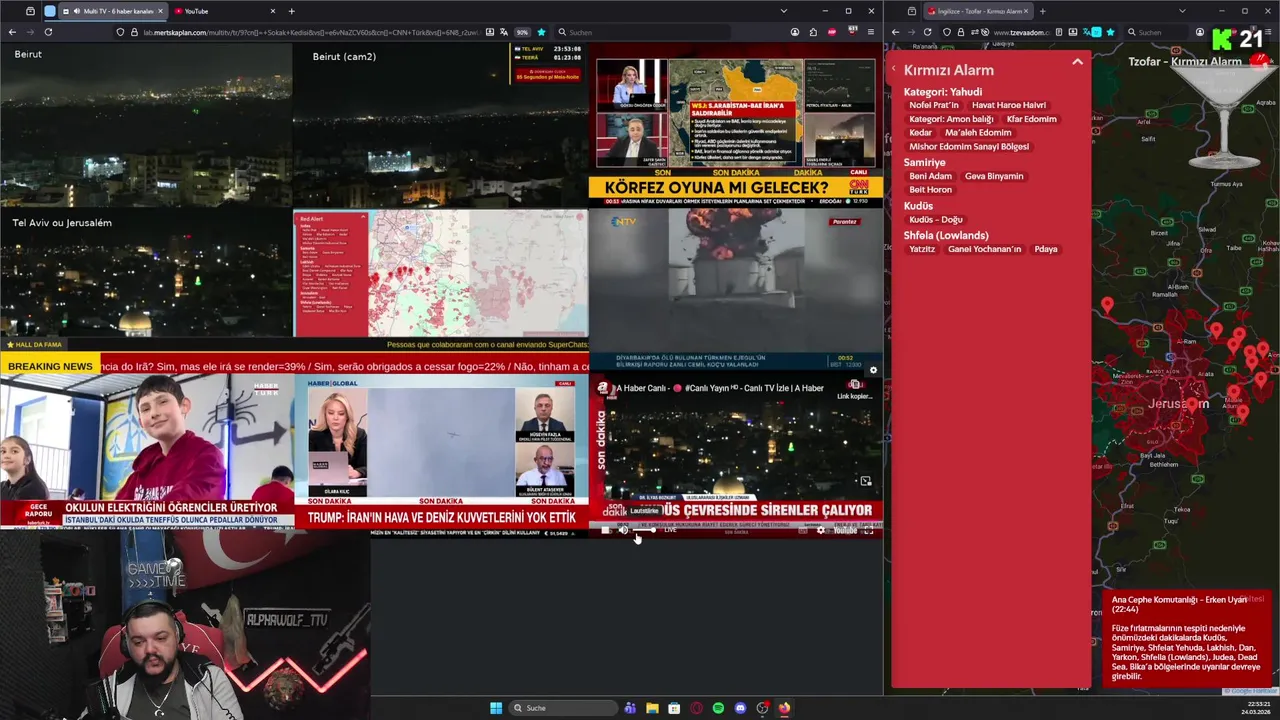The image size is (1280, 720).
Task: Open the Tzofar browser's hamburger menu
Action: (x=1268, y=32)
